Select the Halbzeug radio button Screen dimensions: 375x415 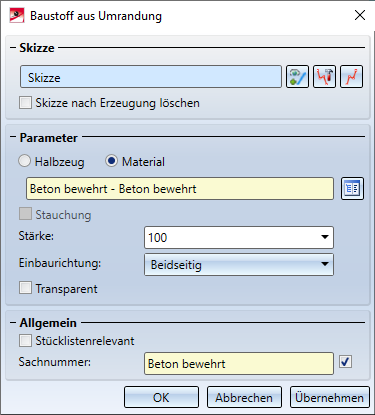(25, 161)
